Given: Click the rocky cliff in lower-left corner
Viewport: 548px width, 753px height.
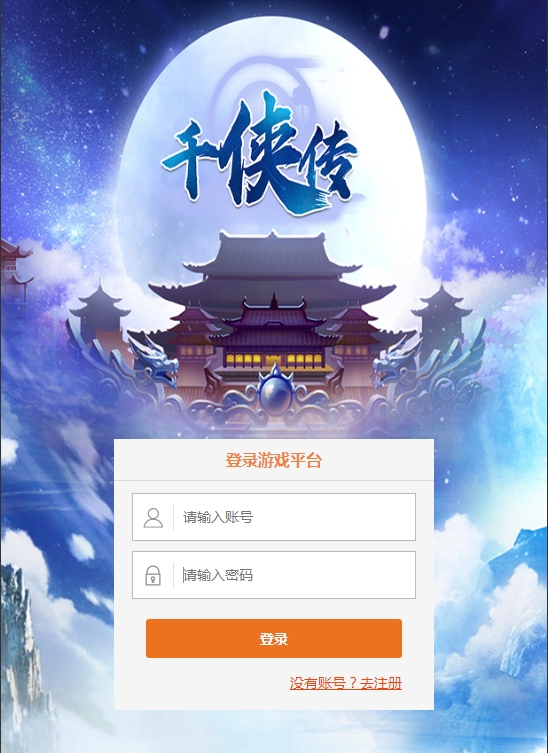Looking at the screenshot, I should (24, 658).
